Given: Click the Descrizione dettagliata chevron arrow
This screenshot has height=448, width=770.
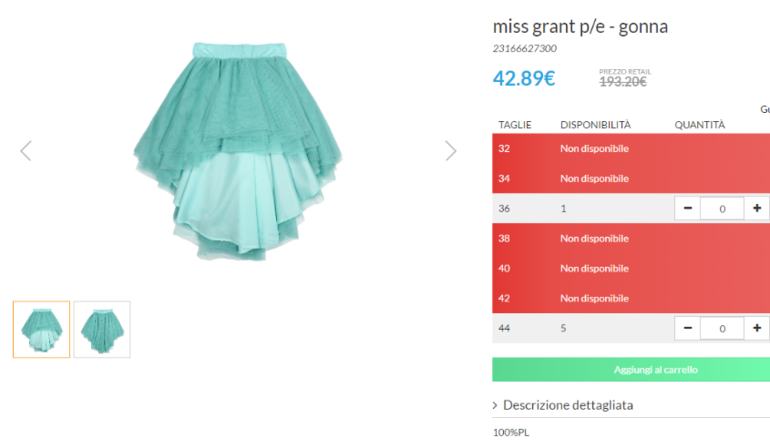Looking at the screenshot, I should coord(495,405).
